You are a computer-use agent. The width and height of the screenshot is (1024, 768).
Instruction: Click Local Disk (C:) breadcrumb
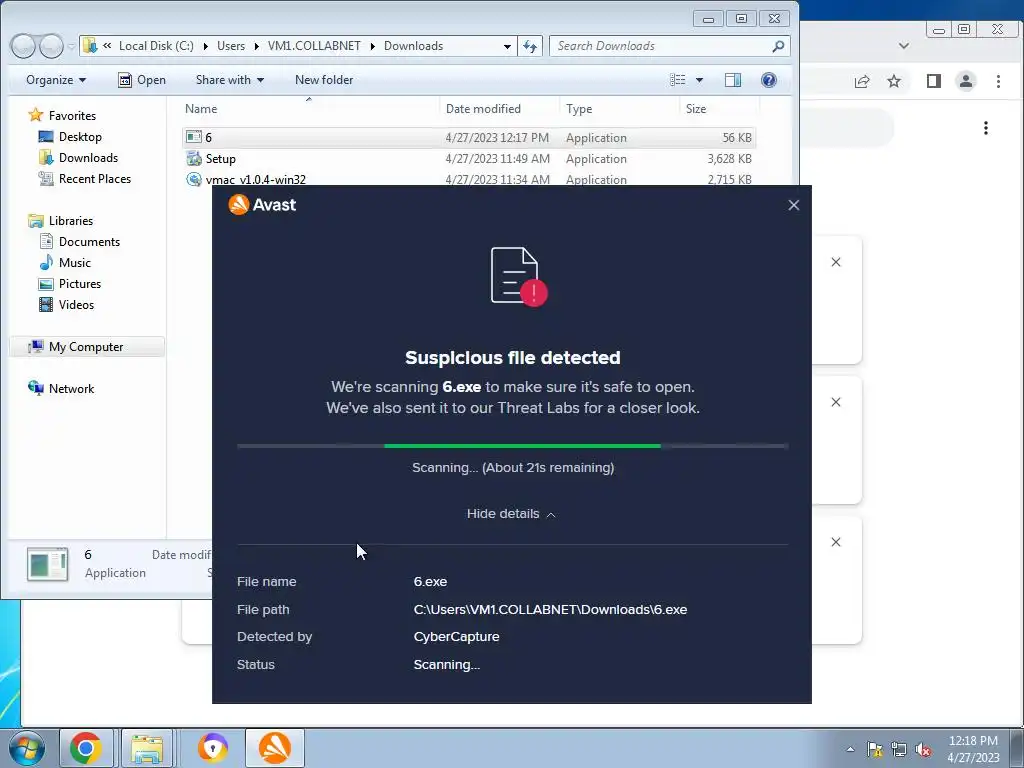(156, 46)
